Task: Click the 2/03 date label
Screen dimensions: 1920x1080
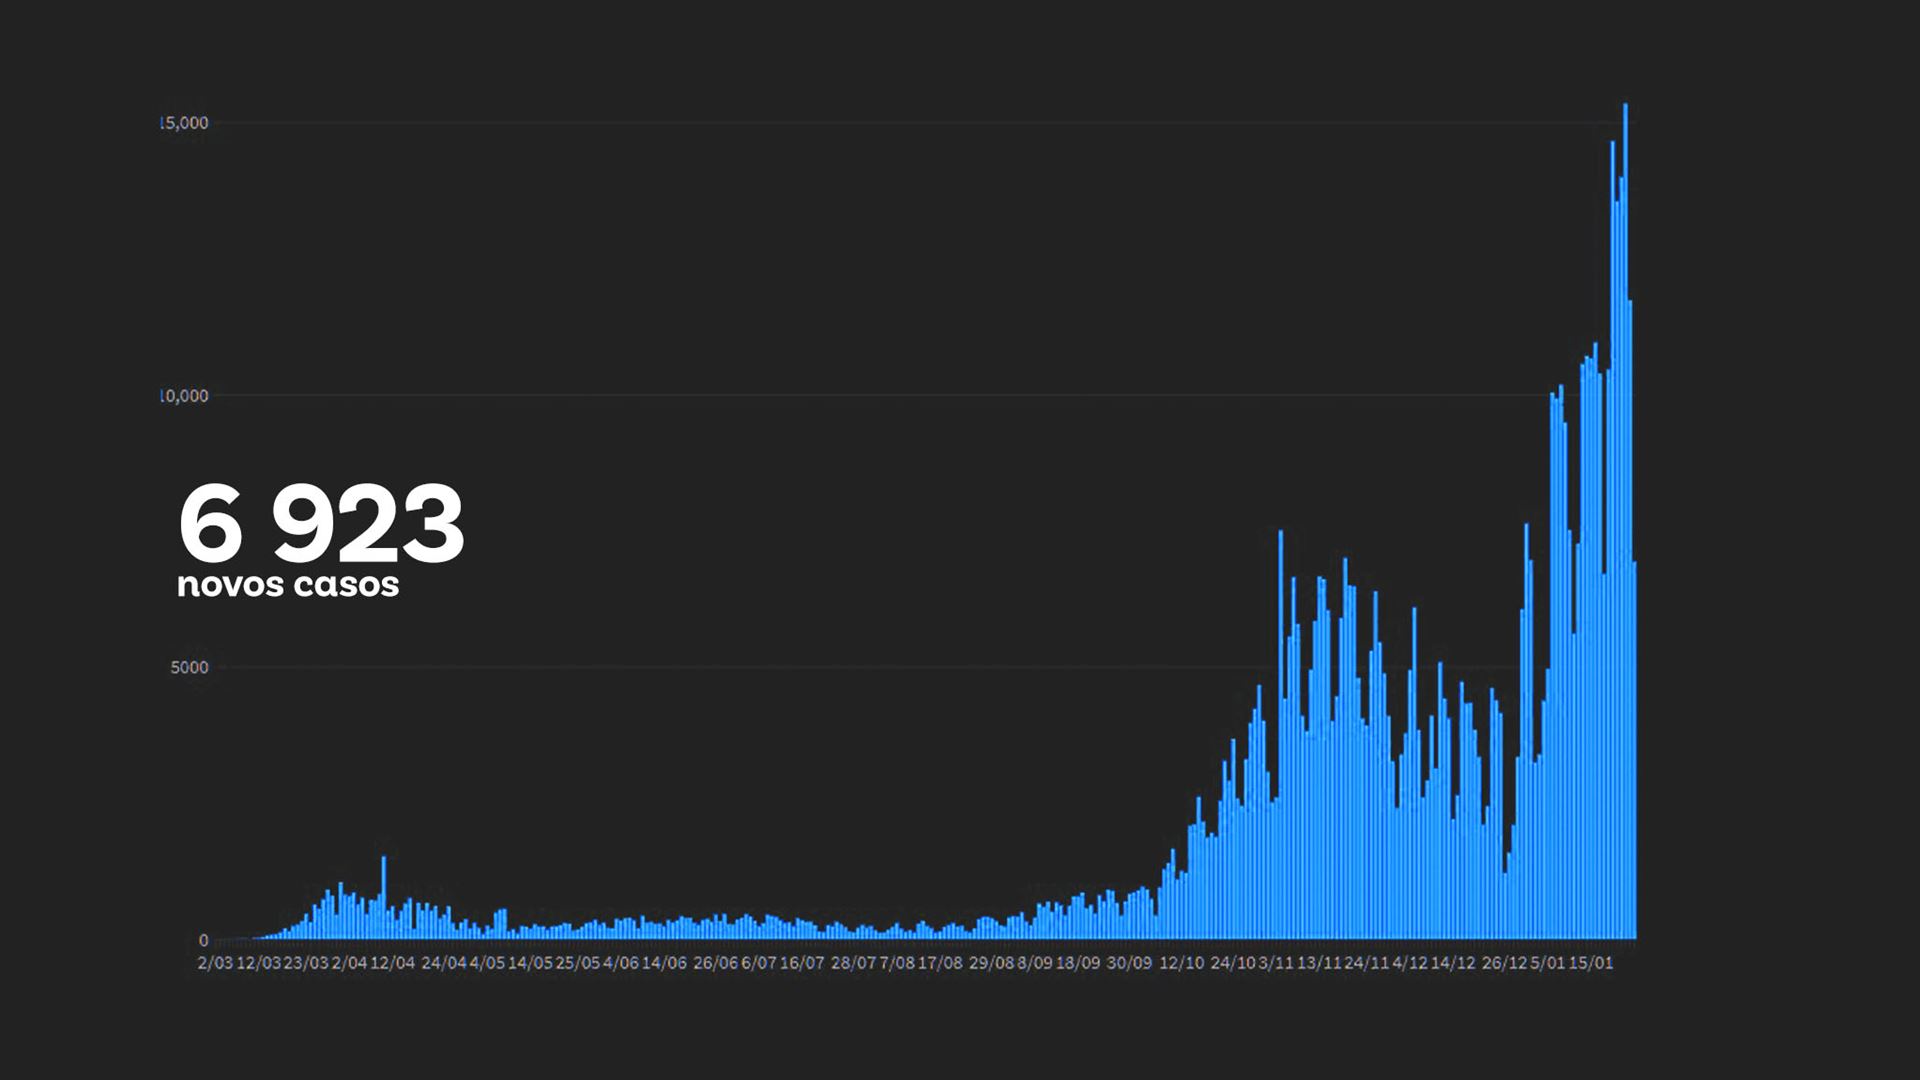Action: 215,963
